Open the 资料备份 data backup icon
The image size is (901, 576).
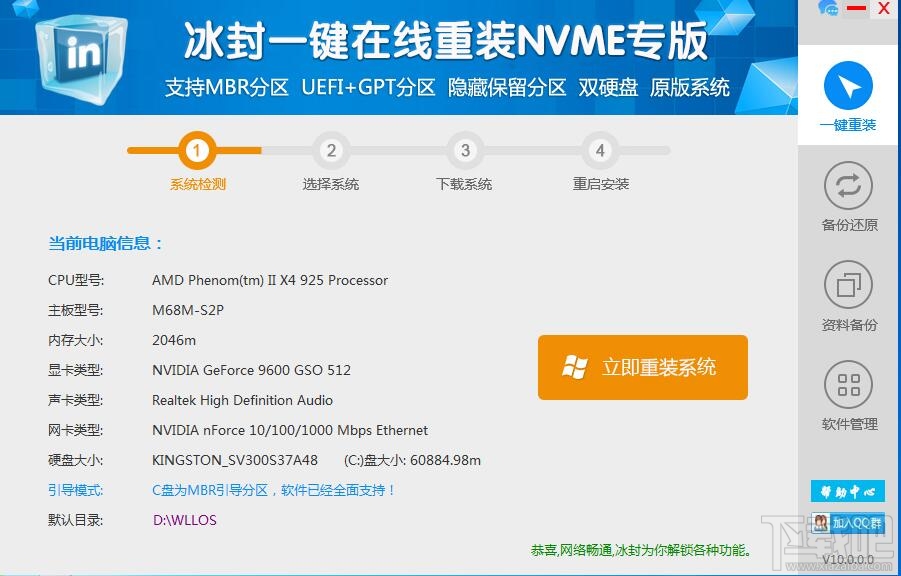848,285
